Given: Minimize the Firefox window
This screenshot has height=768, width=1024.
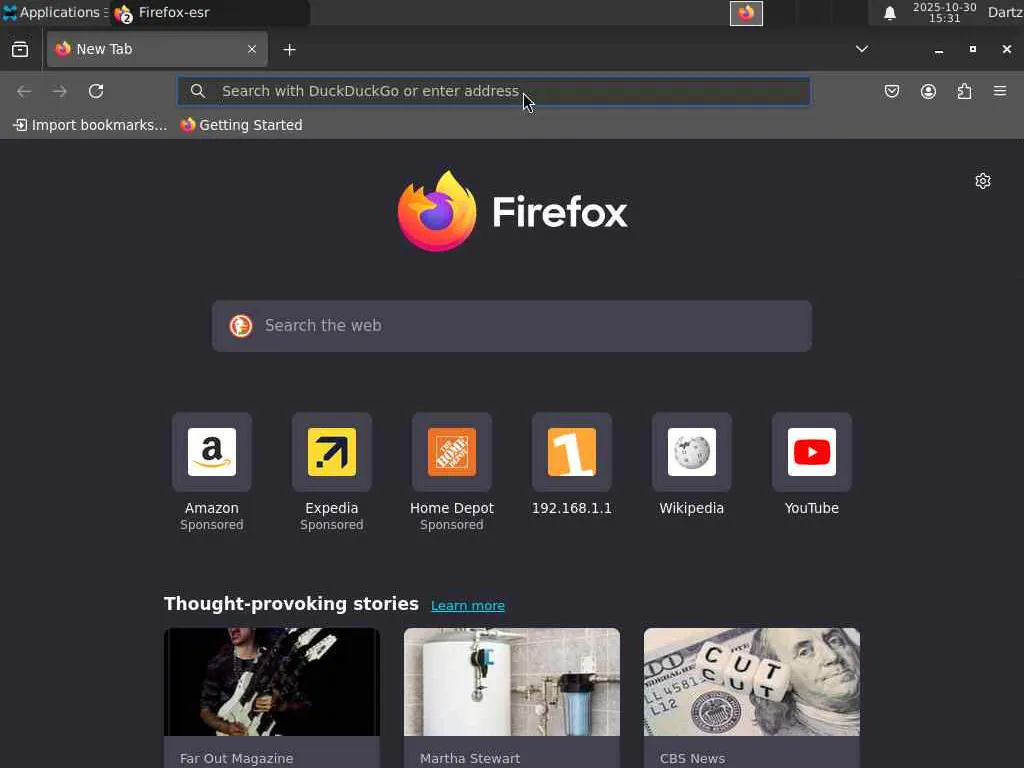Looking at the screenshot, I should pyautogui.click(x=939, y=50).
